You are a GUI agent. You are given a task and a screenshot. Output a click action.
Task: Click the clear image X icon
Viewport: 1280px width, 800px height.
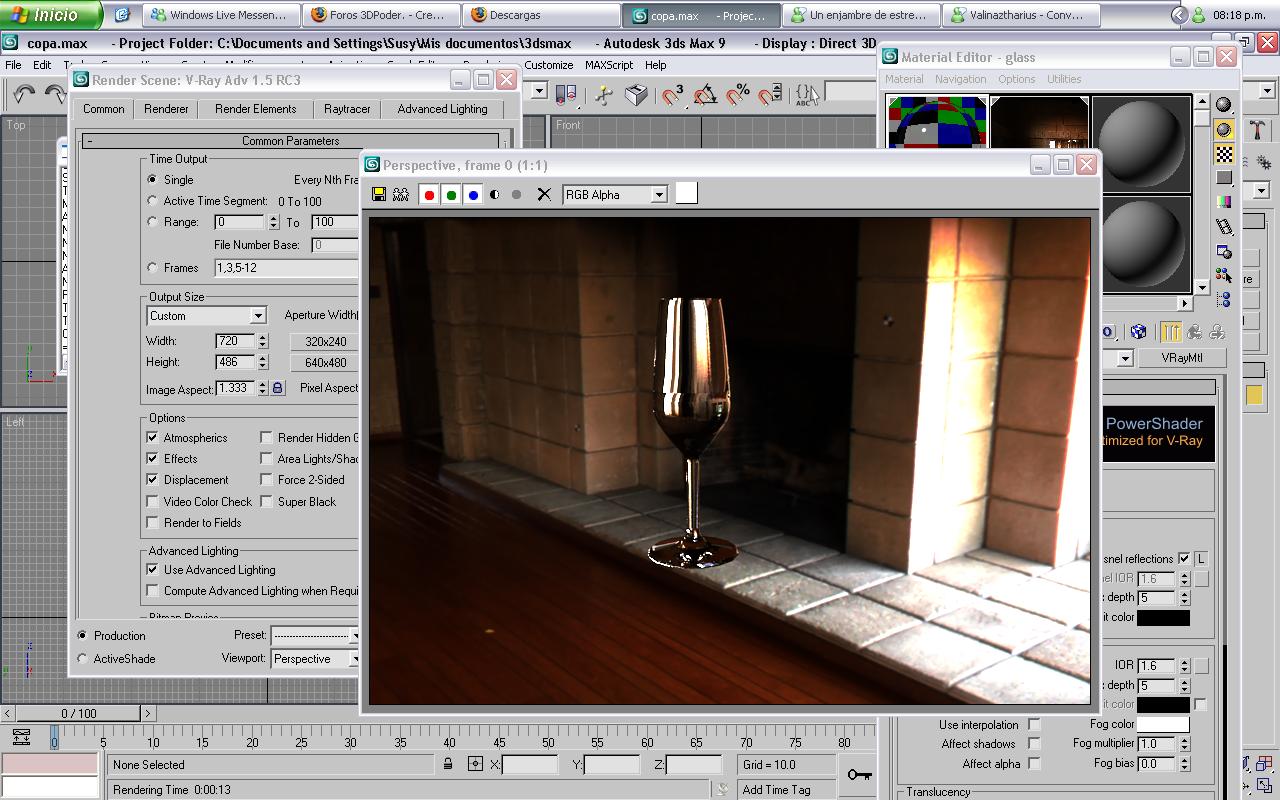(544, 195)
